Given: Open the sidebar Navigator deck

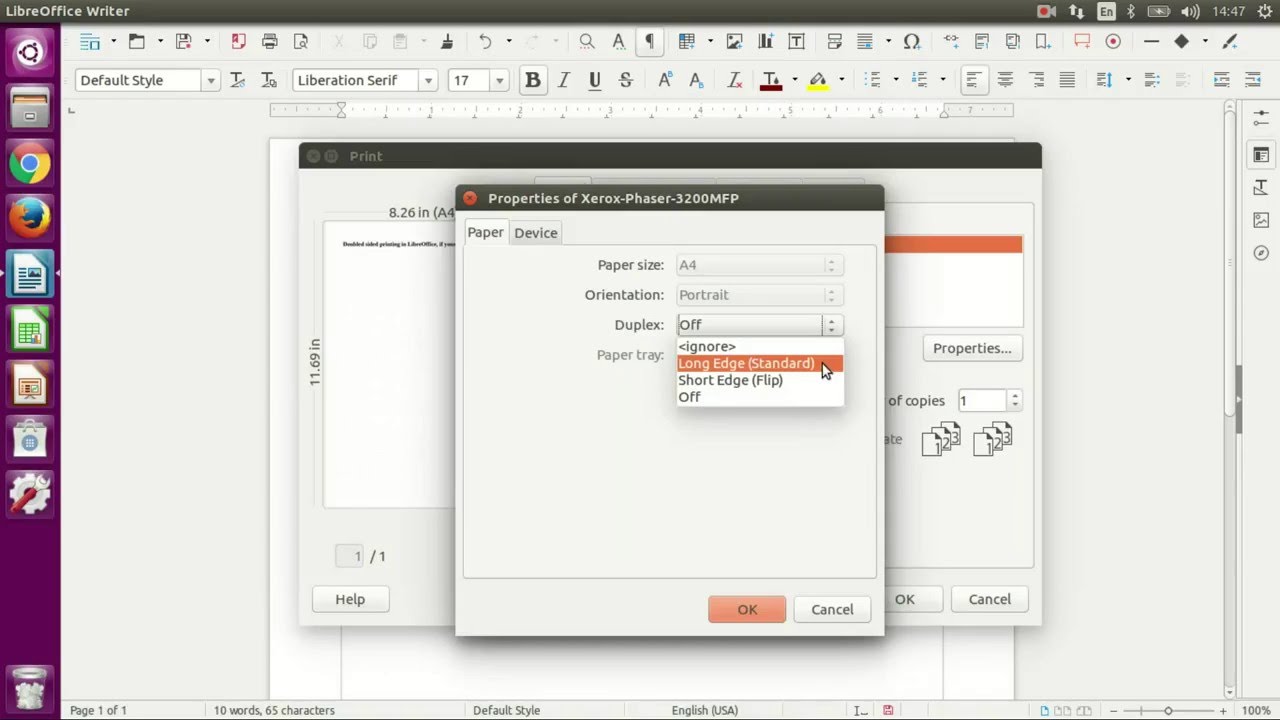Looking at the screenshot, I should click(x=1261, y=253).
